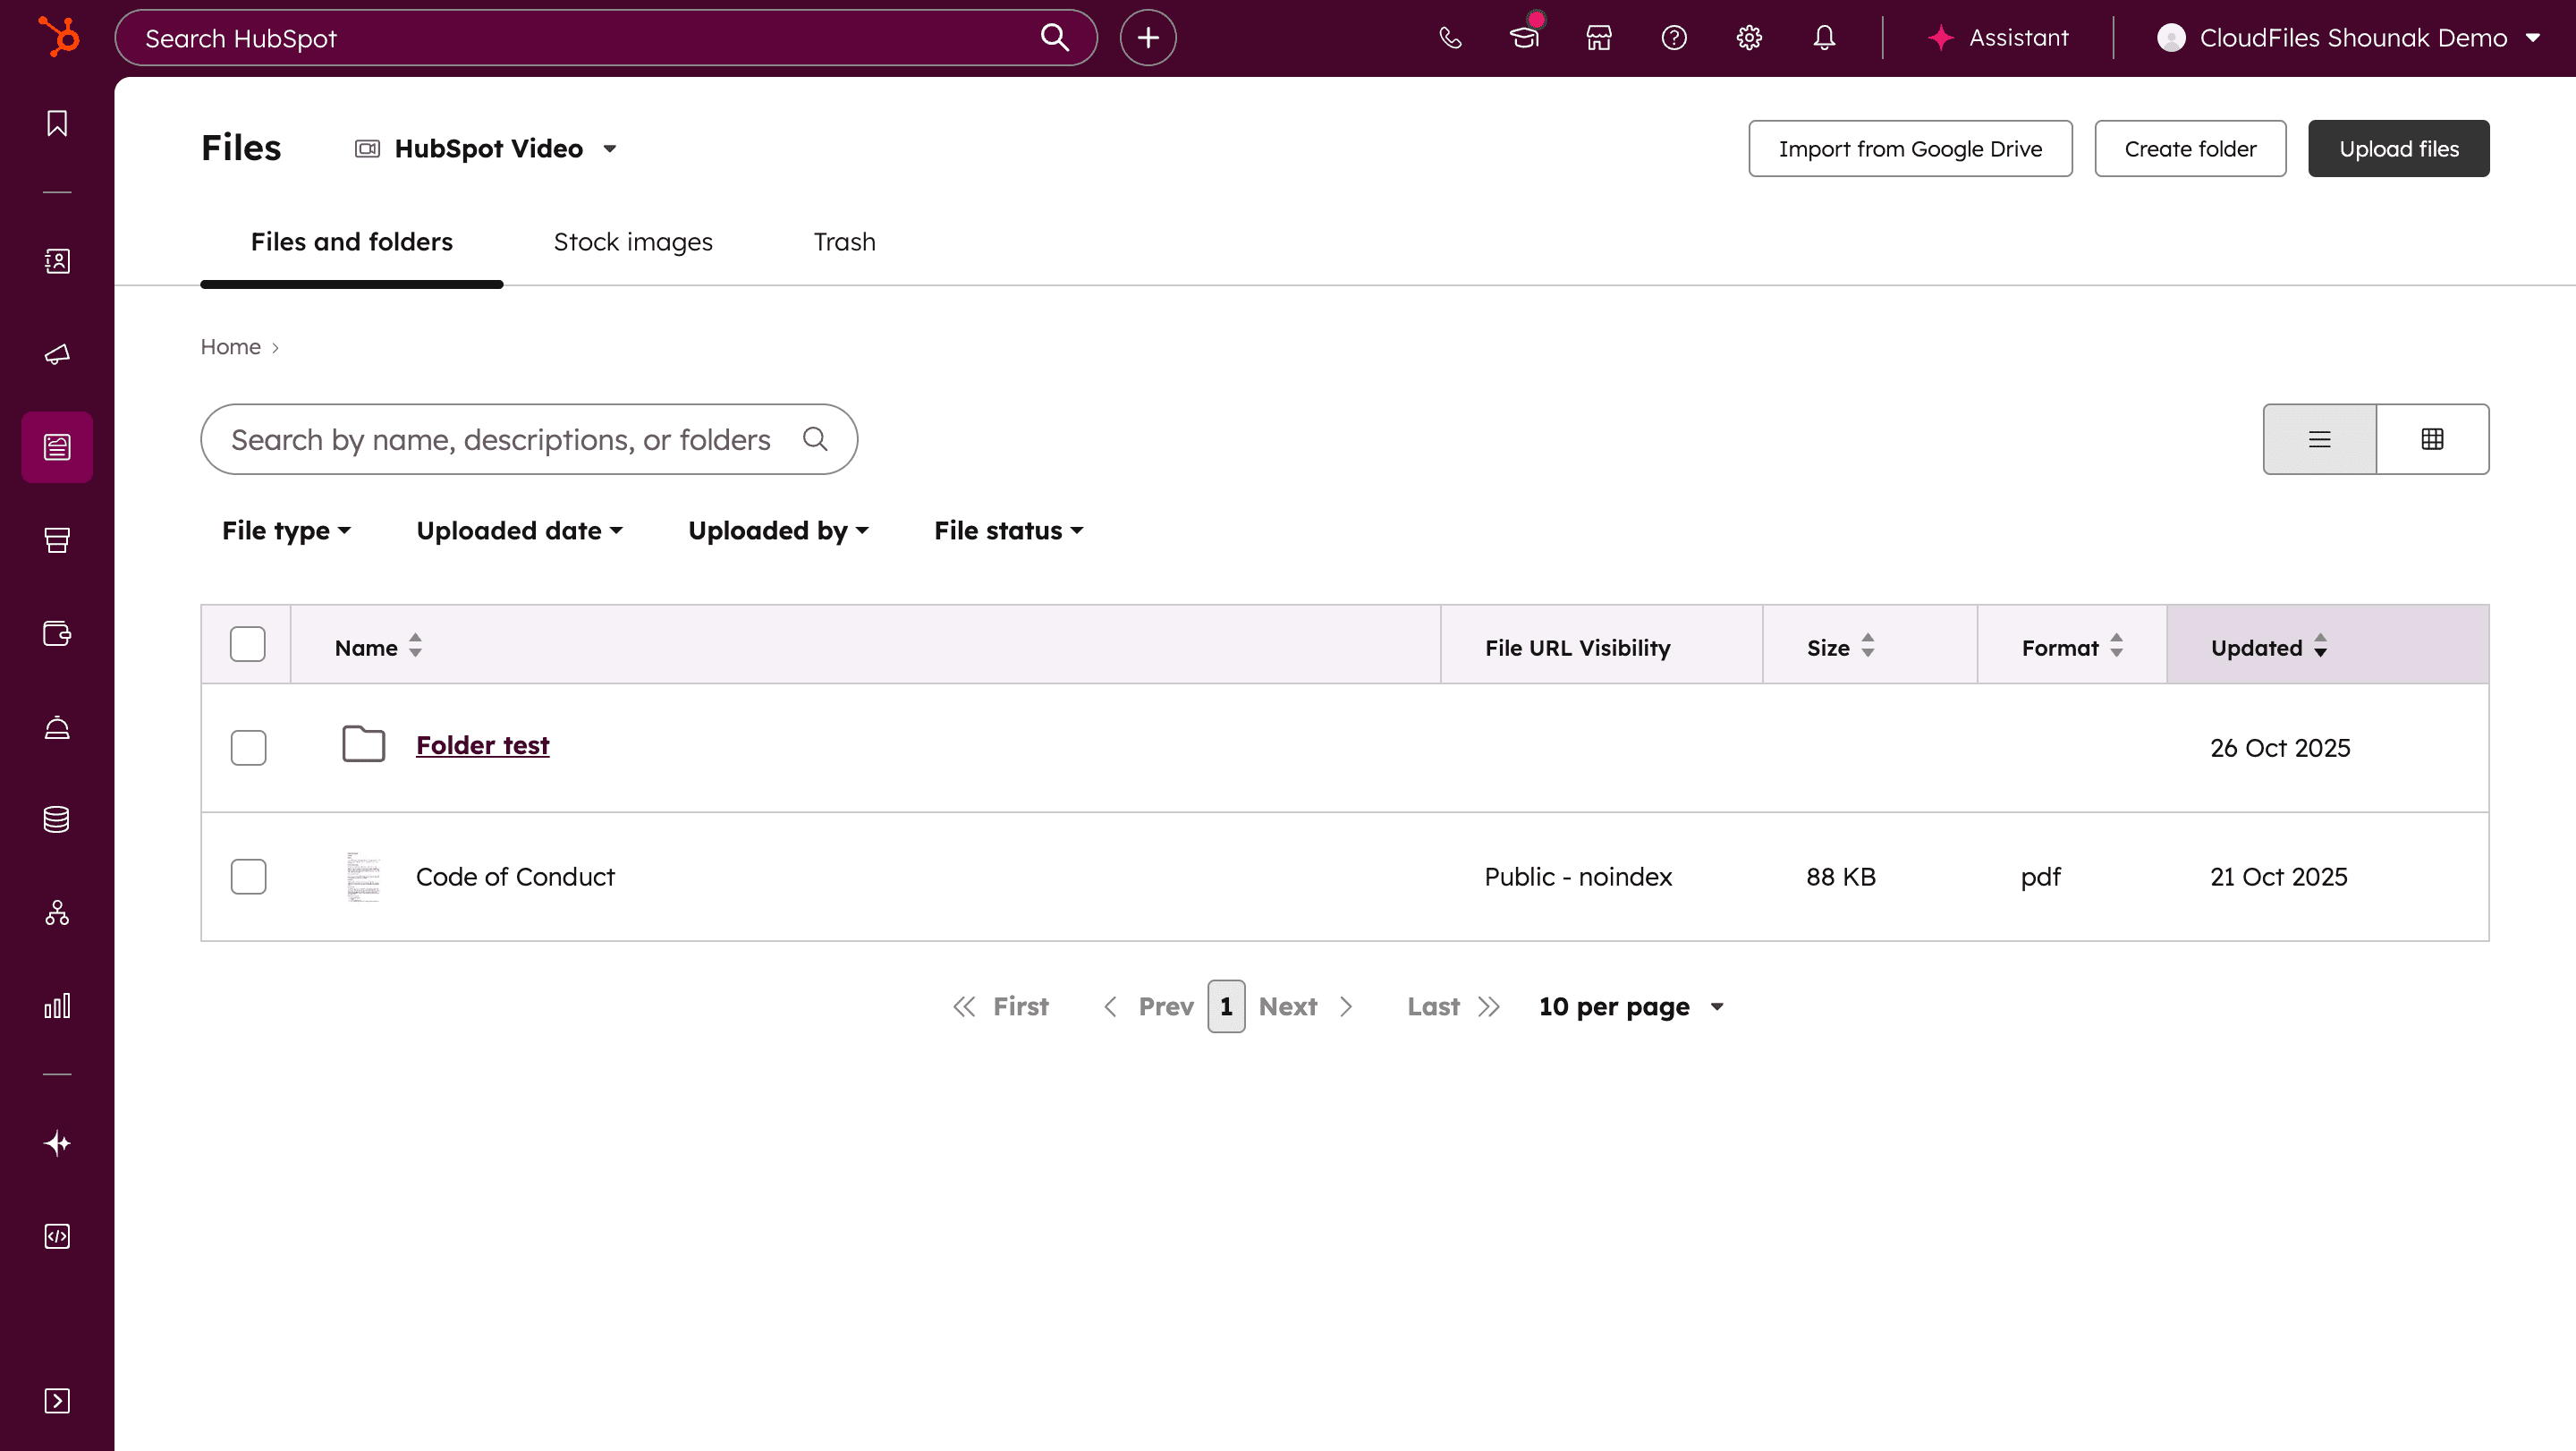Click the Breeze Assistant button
Screen dimensions: 2576x1451
click(1998, 38)
